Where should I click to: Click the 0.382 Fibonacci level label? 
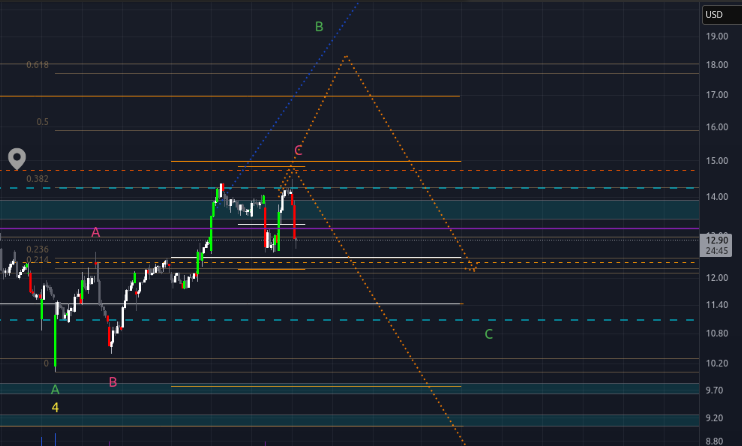point(38,179)
